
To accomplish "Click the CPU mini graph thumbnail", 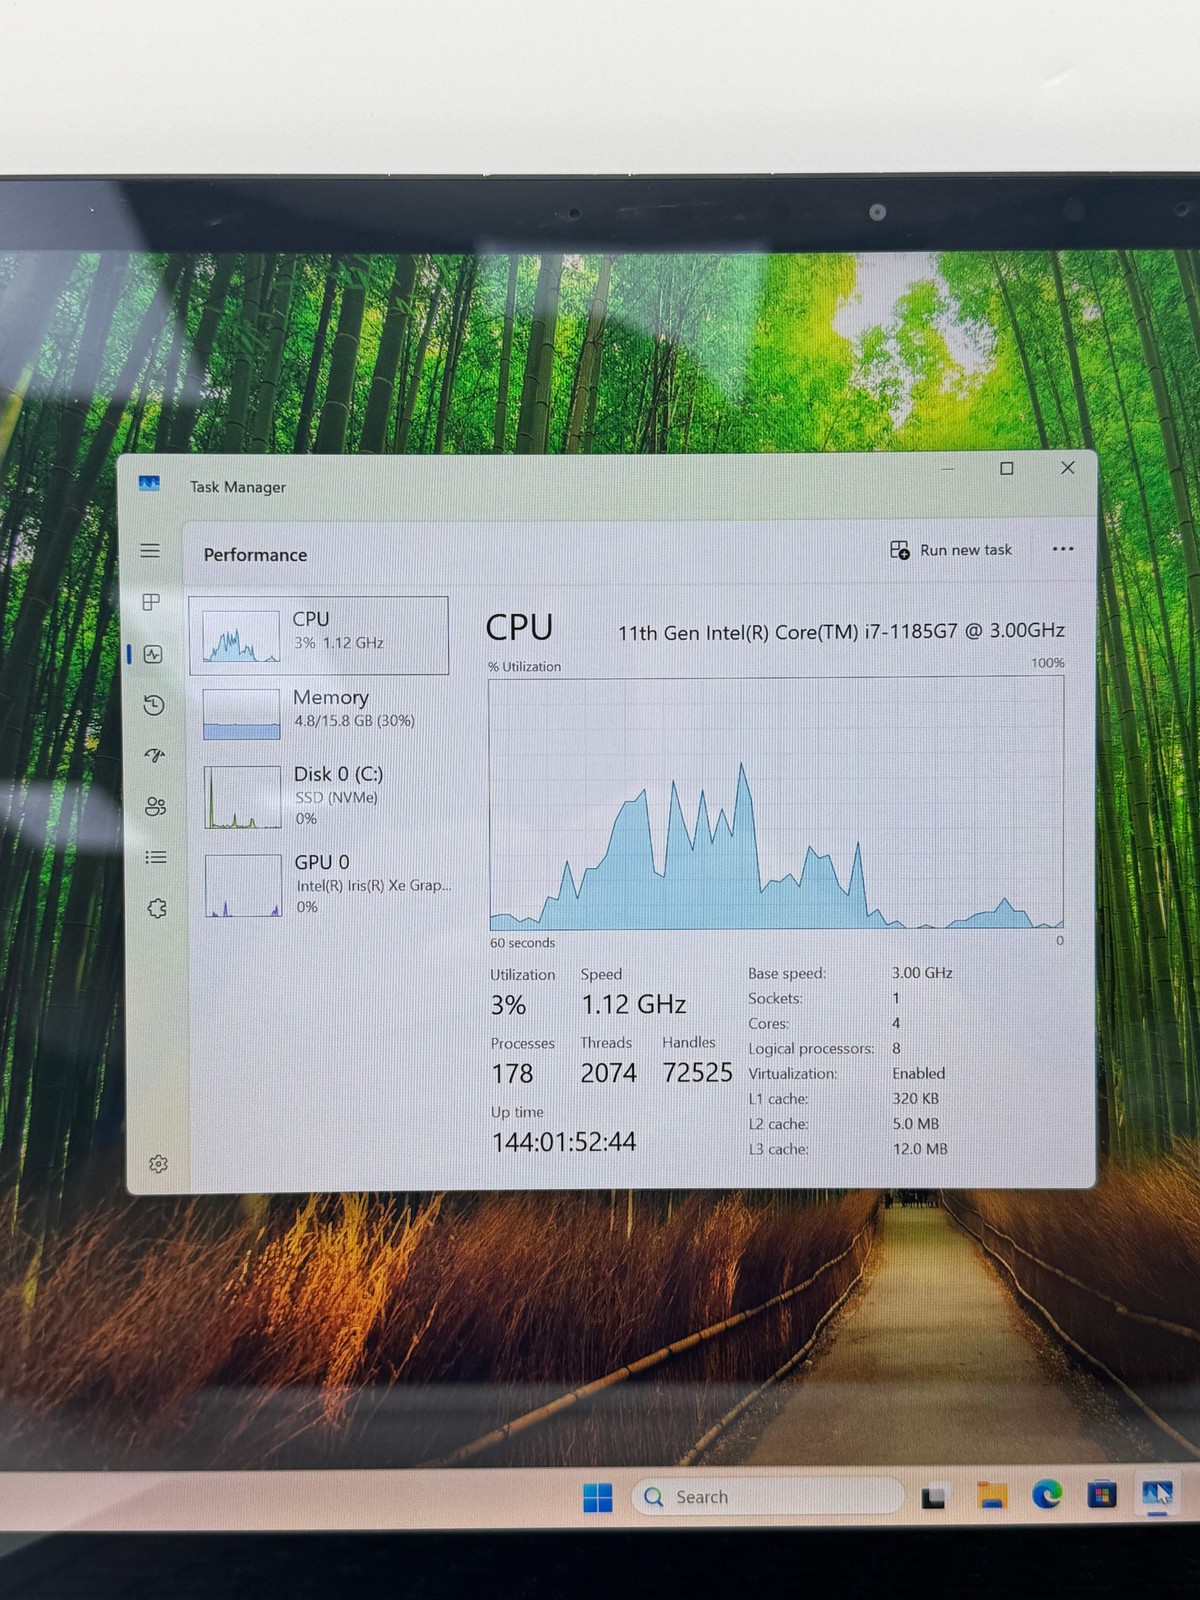I will (240, 636).
